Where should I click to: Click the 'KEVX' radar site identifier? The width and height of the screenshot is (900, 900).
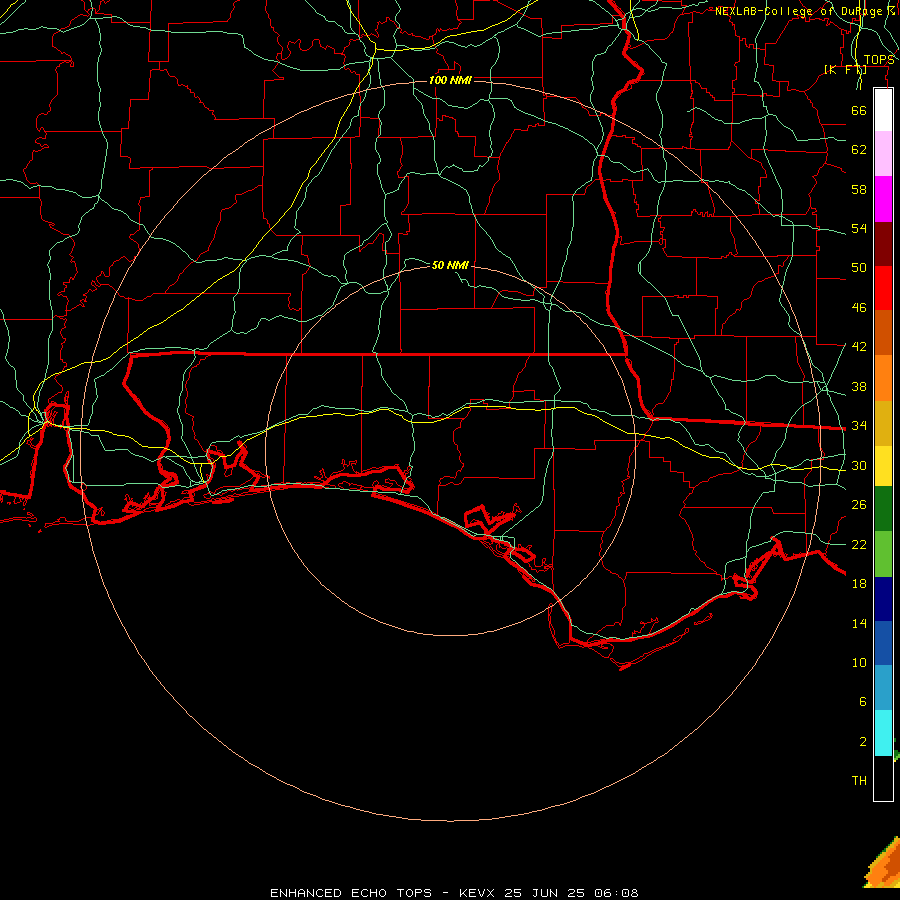pyautogui.click(x=476, y=893)
